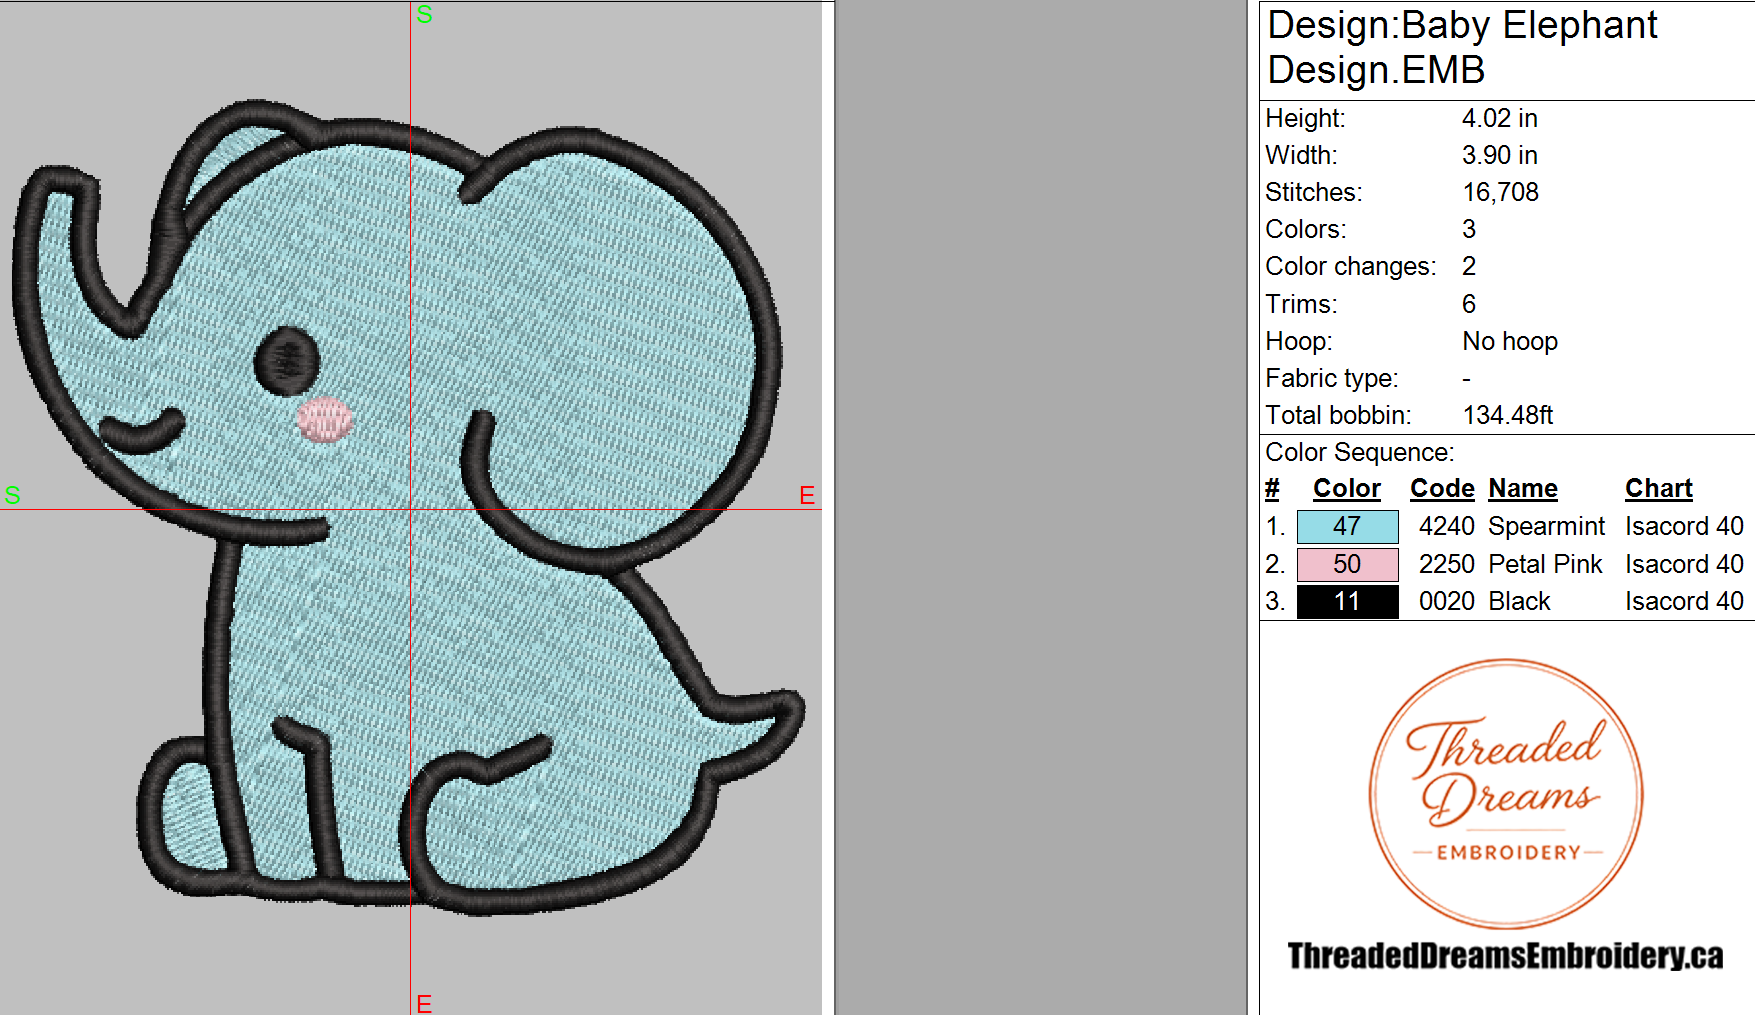Click the design title Baby Elephant Design.EMB

tap(1462, 47)
